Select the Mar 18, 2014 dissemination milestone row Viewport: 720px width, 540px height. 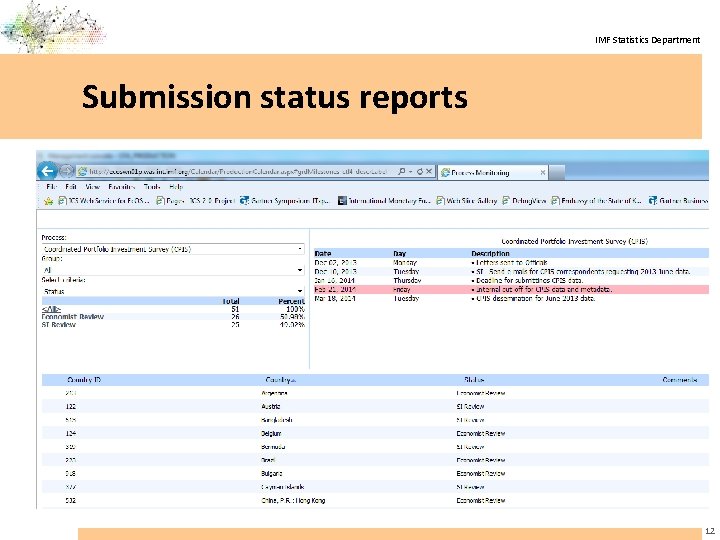point(512,298)
